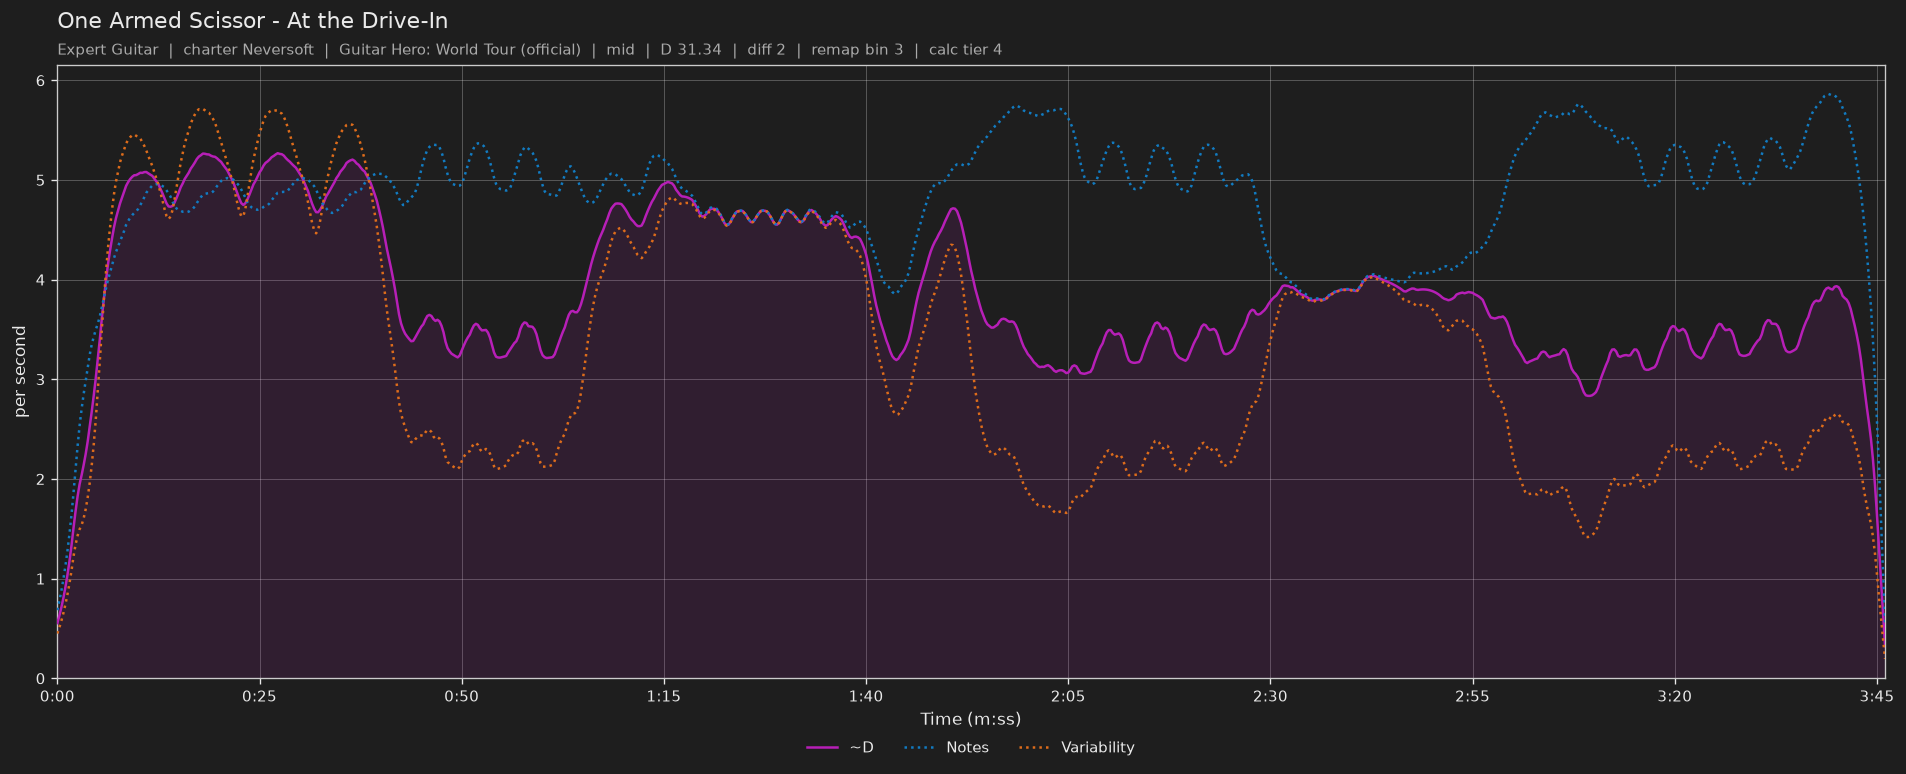The height and width of the screenshot is (774, 1906).
Task: Click 'diff 2' in the subtitle
Action: pyautogui.click(x=766, y=50)
